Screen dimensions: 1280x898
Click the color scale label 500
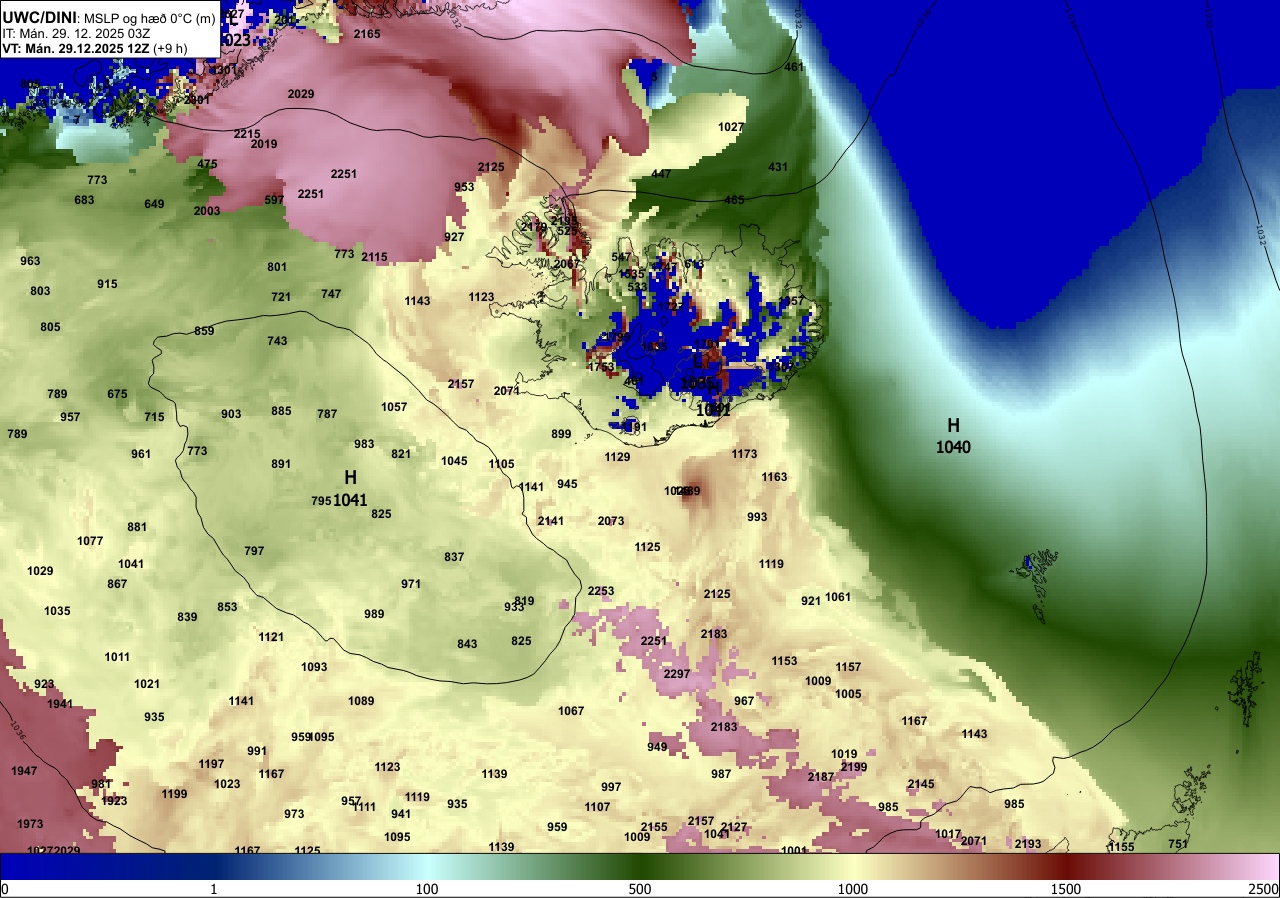tap(640, 889)
